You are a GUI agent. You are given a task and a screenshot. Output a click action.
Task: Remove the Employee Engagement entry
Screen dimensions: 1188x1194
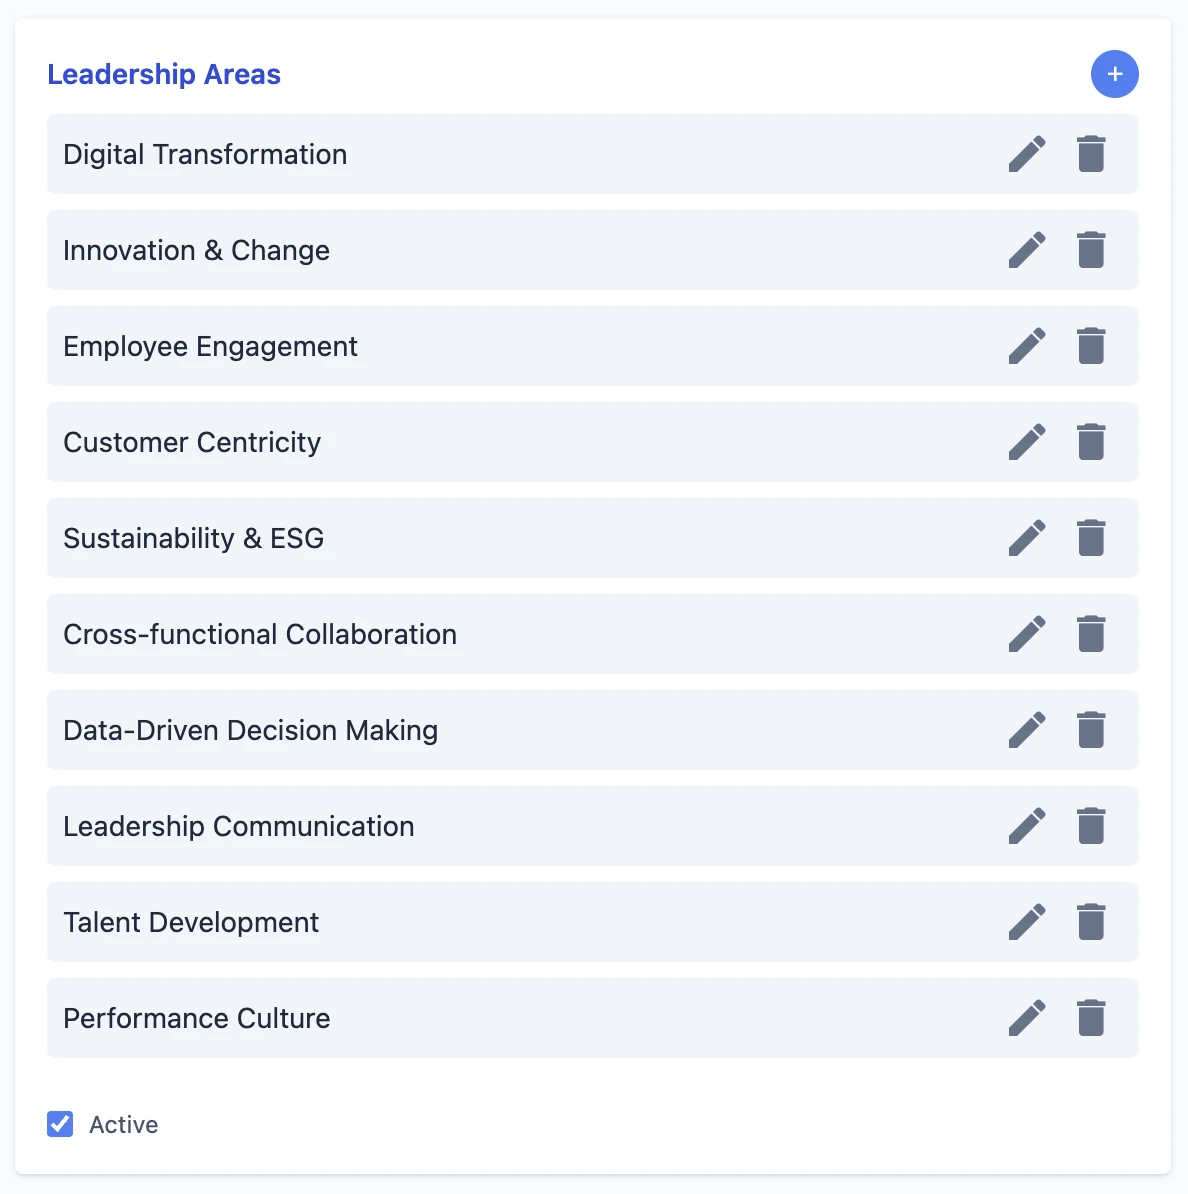tap(1091, 346)
